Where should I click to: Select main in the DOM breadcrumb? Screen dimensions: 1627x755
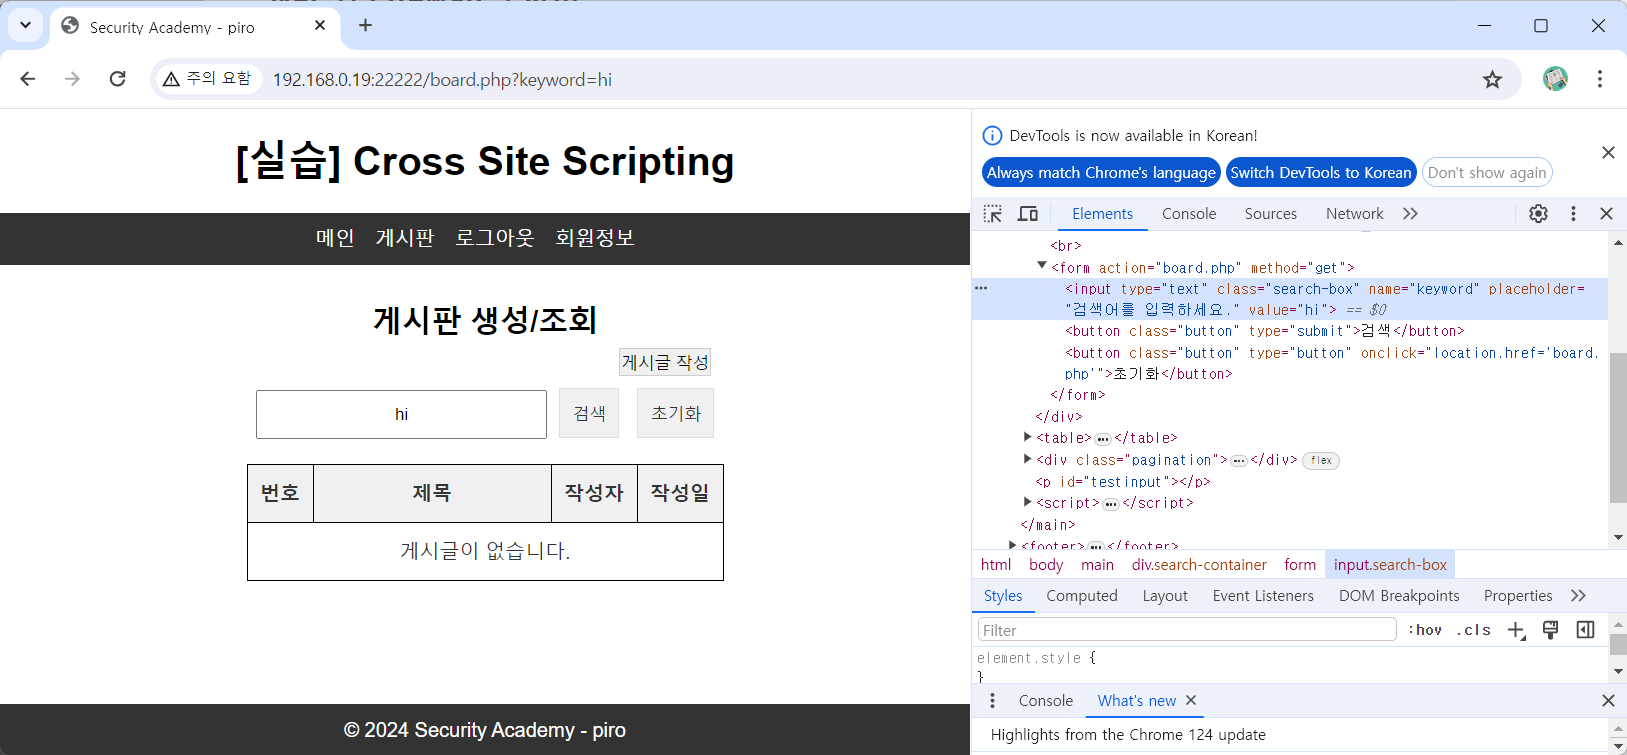(1097, 565)
